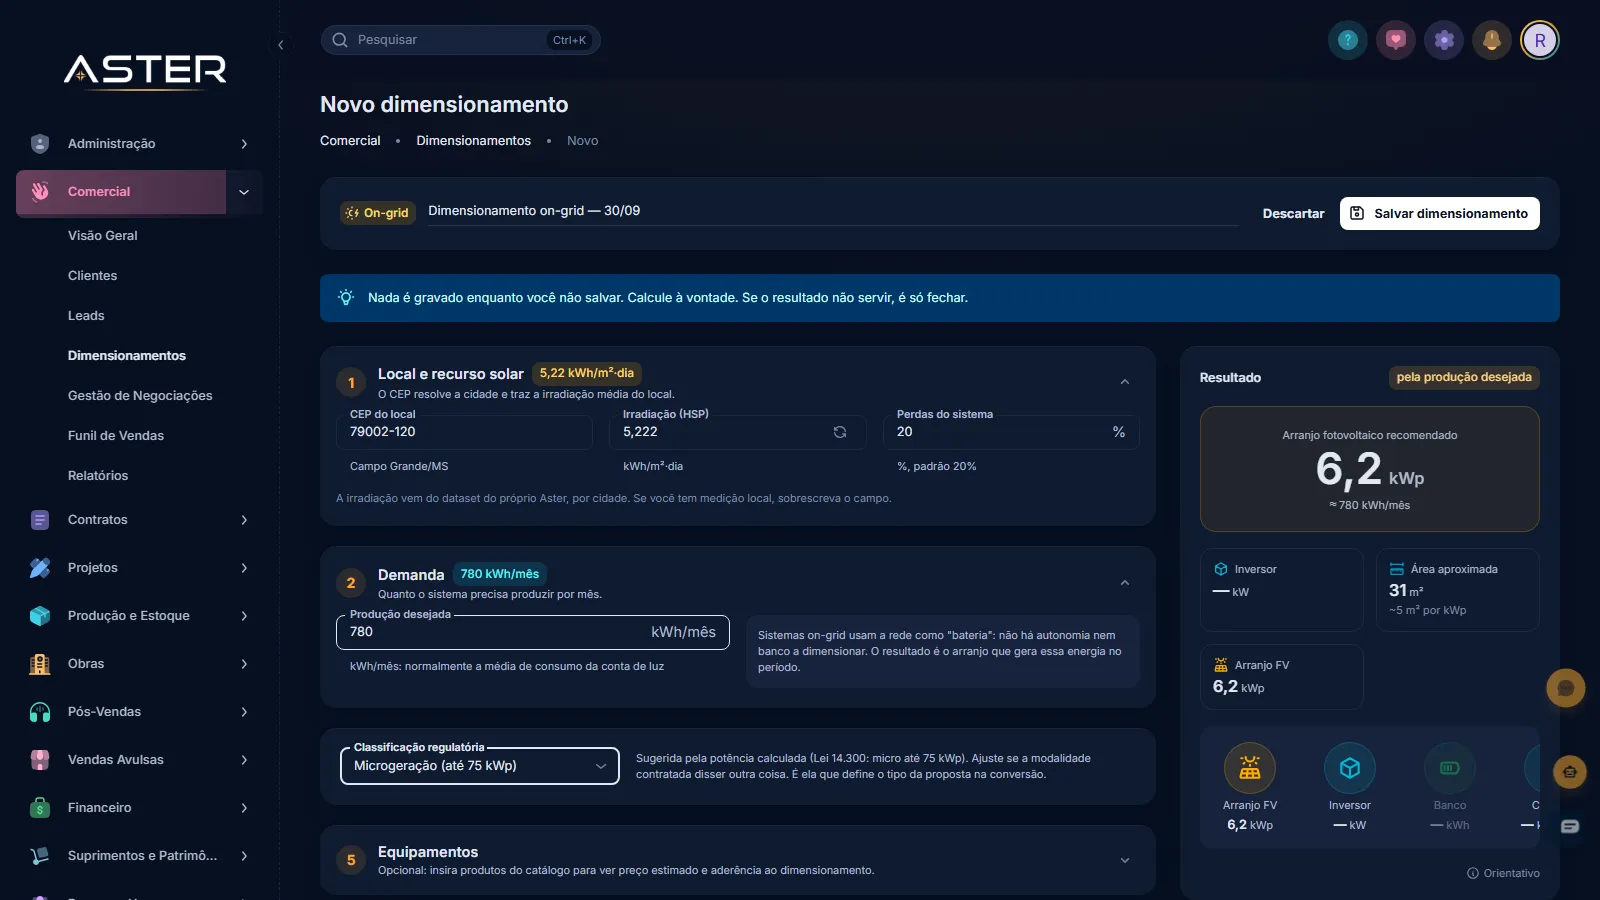Select the Inversor circle icon in result strip

1350,768
